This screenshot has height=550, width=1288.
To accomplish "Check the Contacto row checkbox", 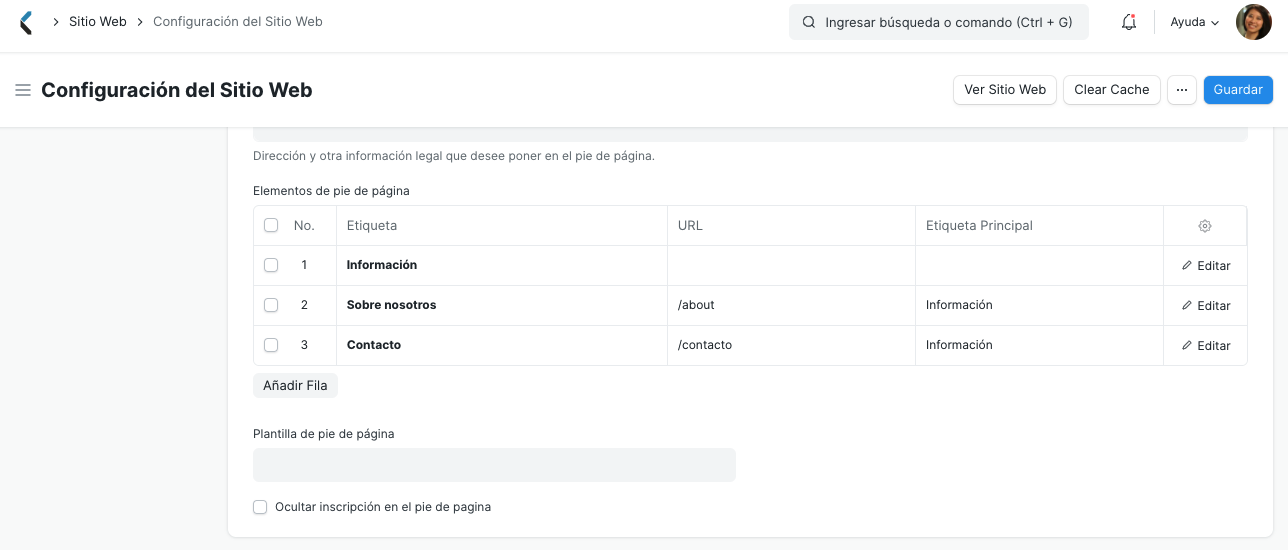I will tap(271, 345).
